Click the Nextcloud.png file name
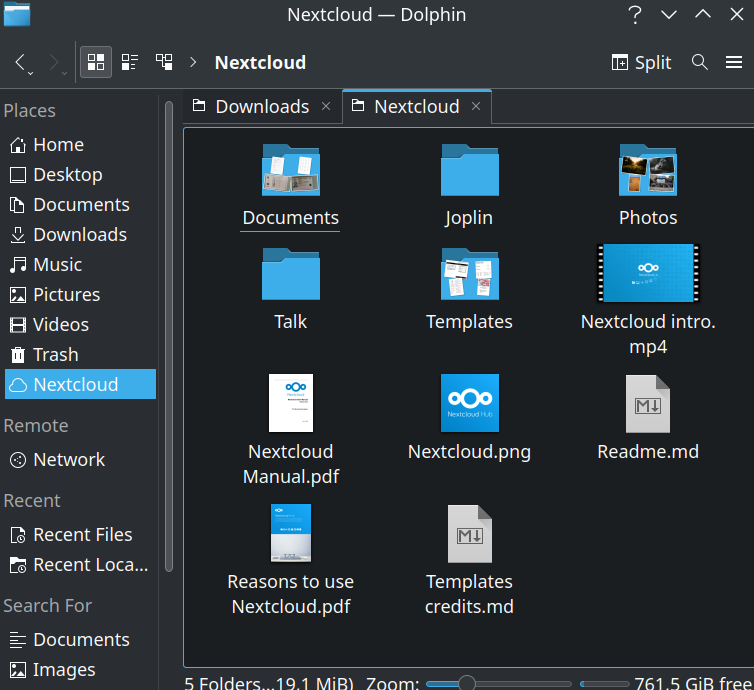The height and width of the screenshot is (690, 754). 469,452
